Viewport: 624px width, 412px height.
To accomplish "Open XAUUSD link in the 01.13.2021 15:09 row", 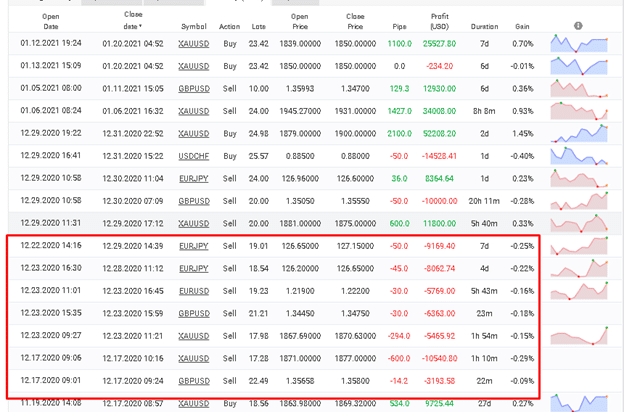I will click(194, 66).
